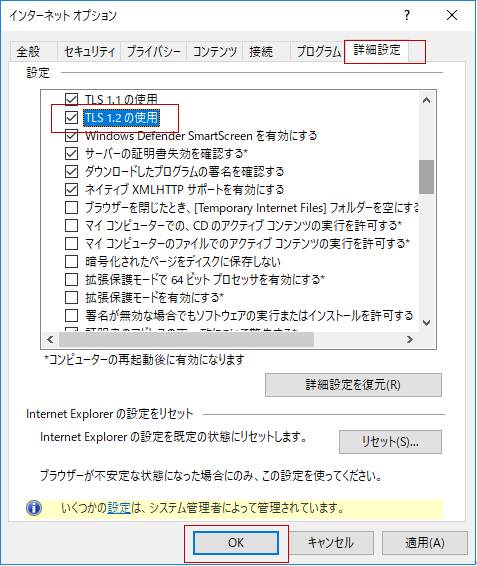
Task: Click the リセット(S)... button
Action: 390,442
